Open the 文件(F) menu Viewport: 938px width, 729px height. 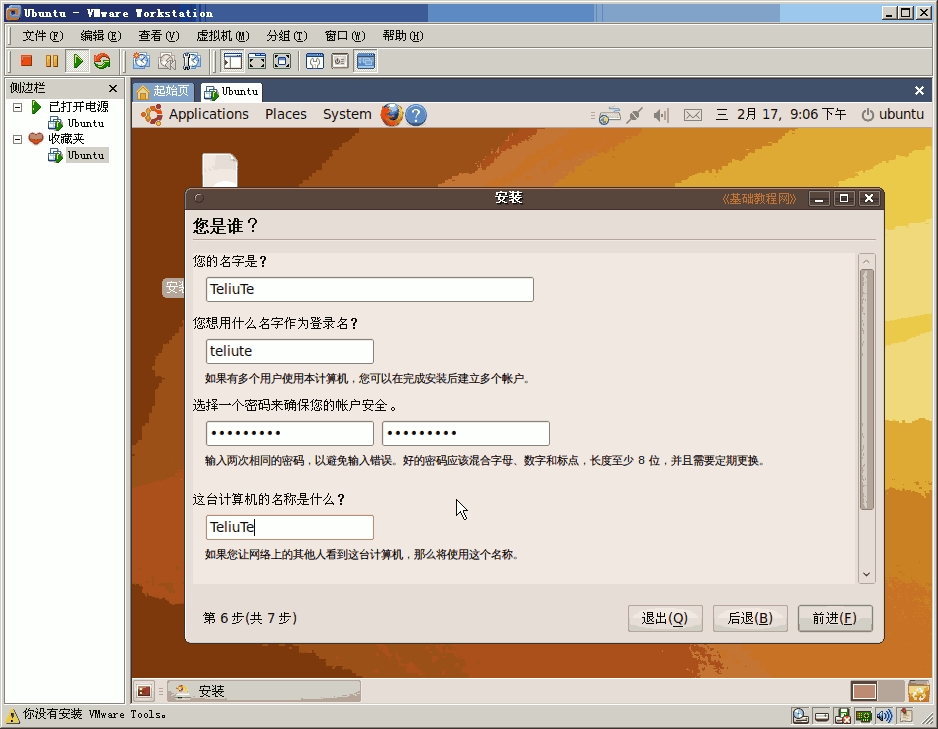point(42,36)
